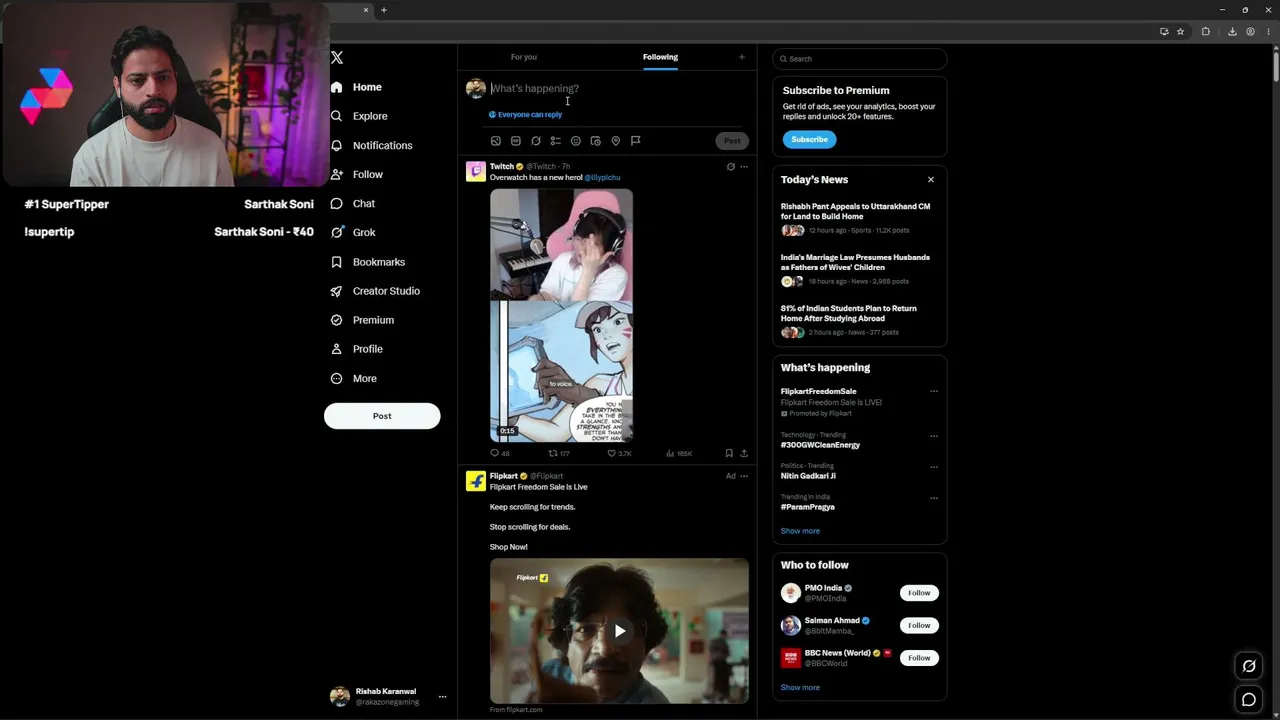Open the emoji picker in the composer
This screenshot has width=1280, height=720.
tap(576, 141)
